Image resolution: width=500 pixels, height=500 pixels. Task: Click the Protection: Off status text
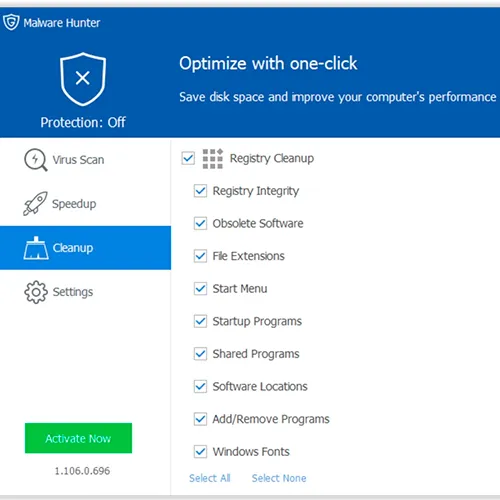pos(83,122)
